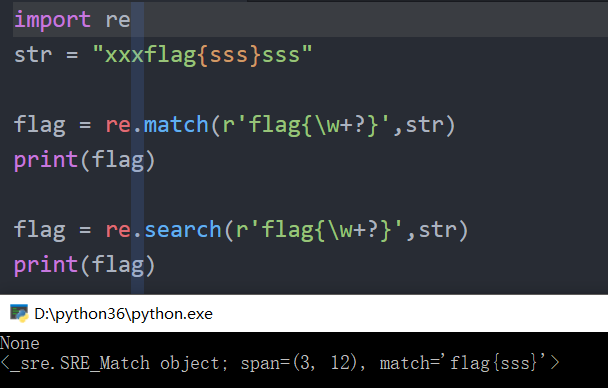
Task: Click the 'None' output line in console
Action: pos(20,343)
